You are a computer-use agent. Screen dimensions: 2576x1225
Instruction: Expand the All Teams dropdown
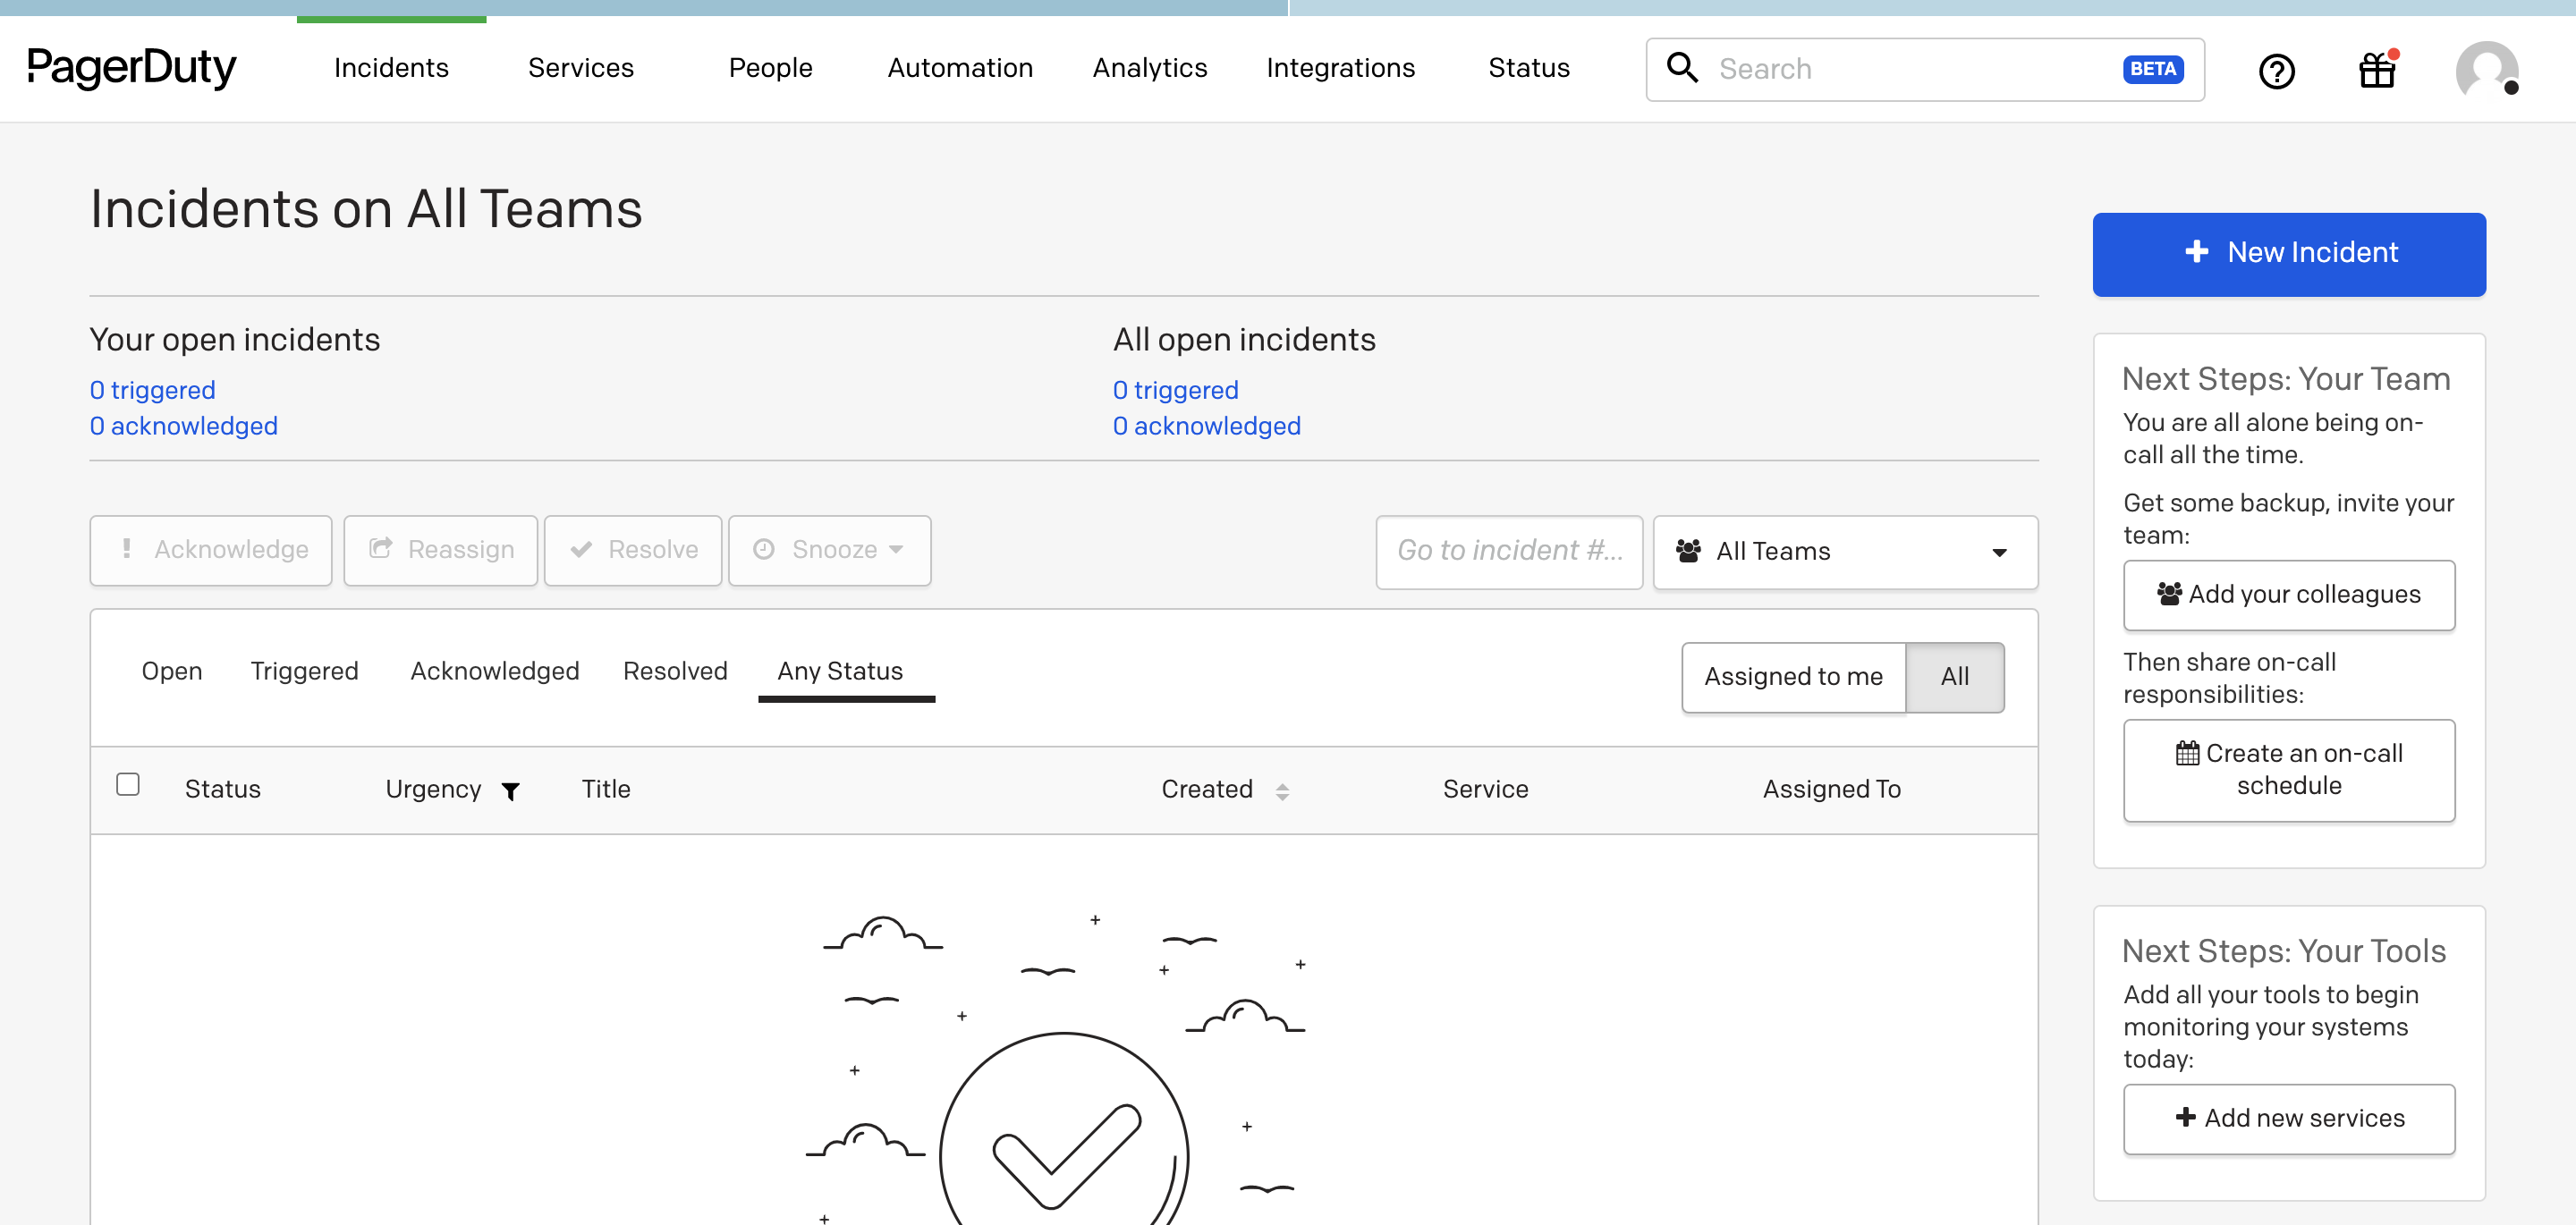tap(1845, 552)
